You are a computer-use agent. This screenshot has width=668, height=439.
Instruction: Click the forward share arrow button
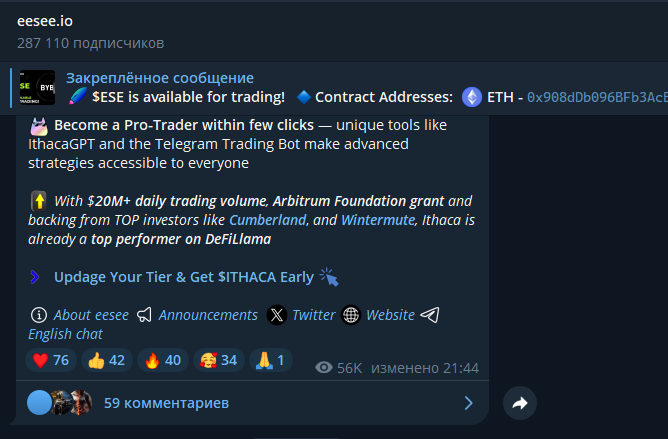click(x=520, y=403)
